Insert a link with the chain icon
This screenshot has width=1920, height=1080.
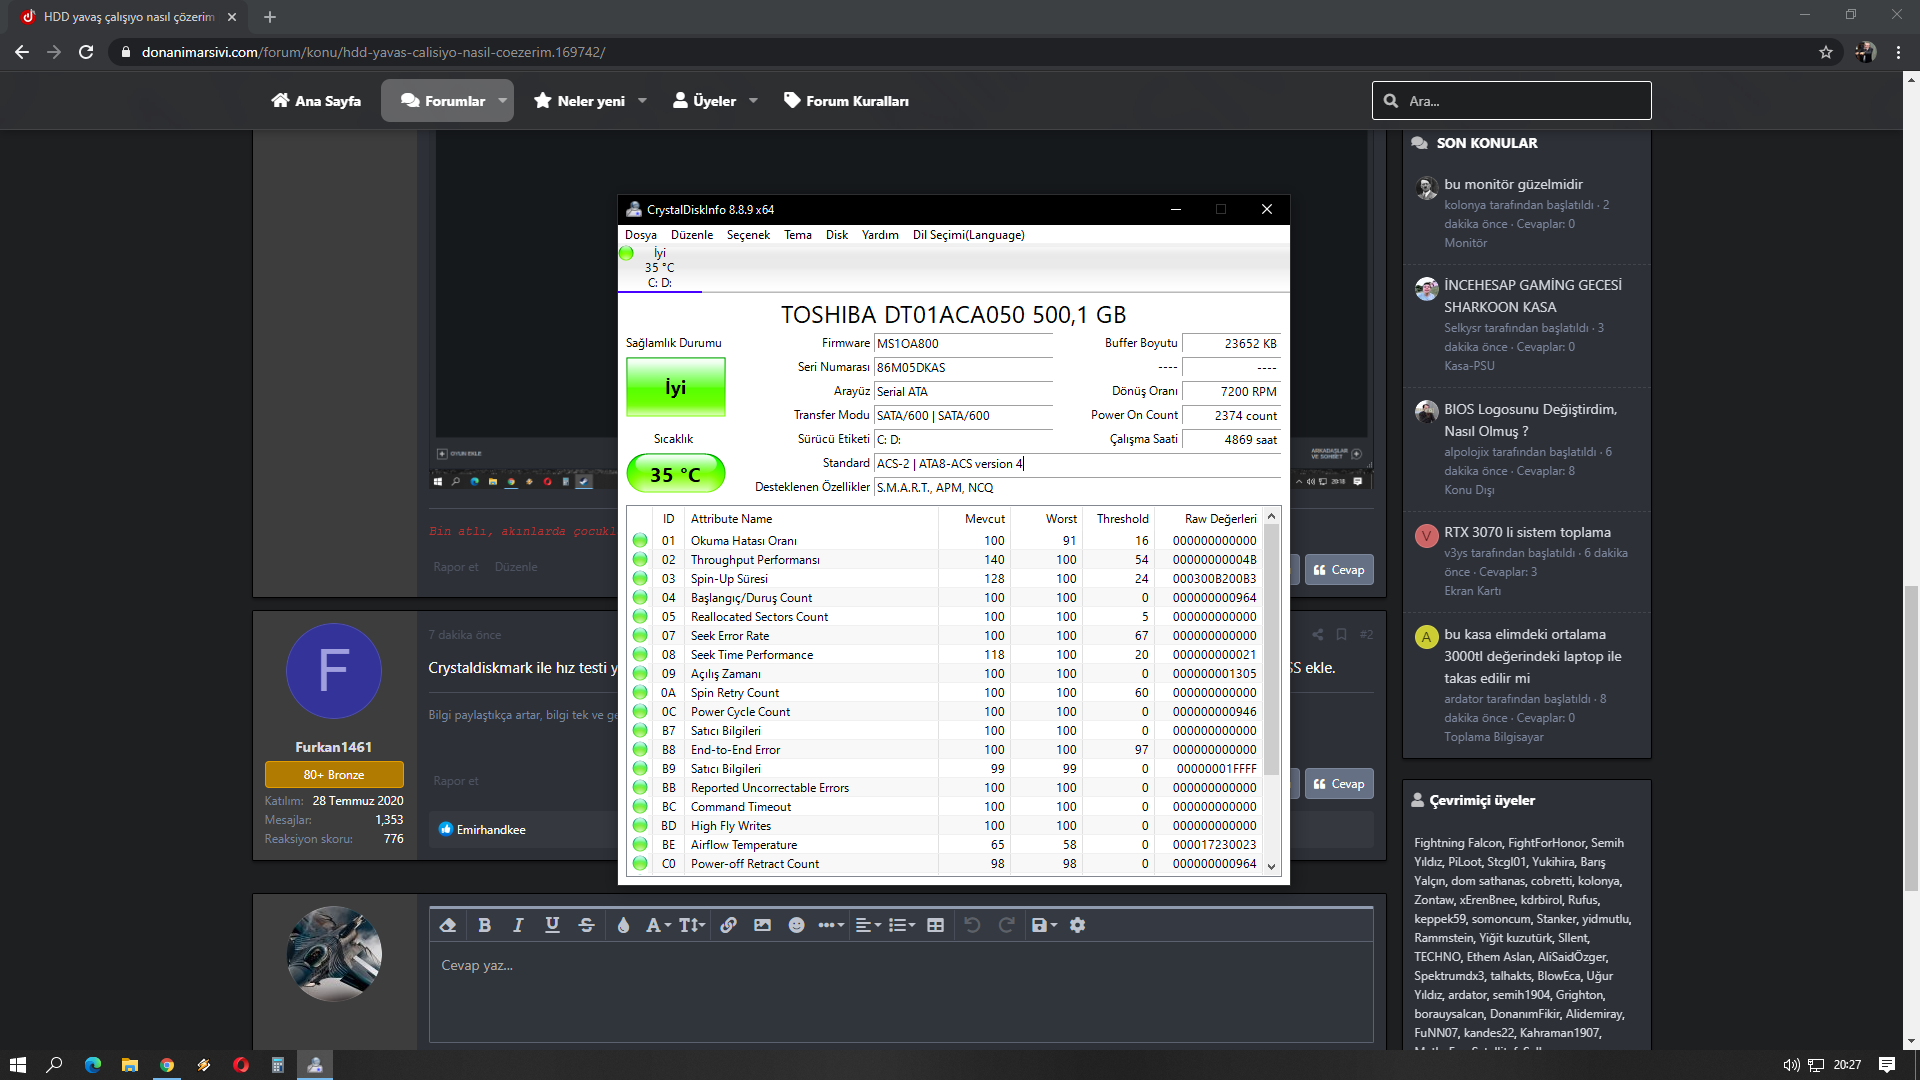click(x=728, y=925)
